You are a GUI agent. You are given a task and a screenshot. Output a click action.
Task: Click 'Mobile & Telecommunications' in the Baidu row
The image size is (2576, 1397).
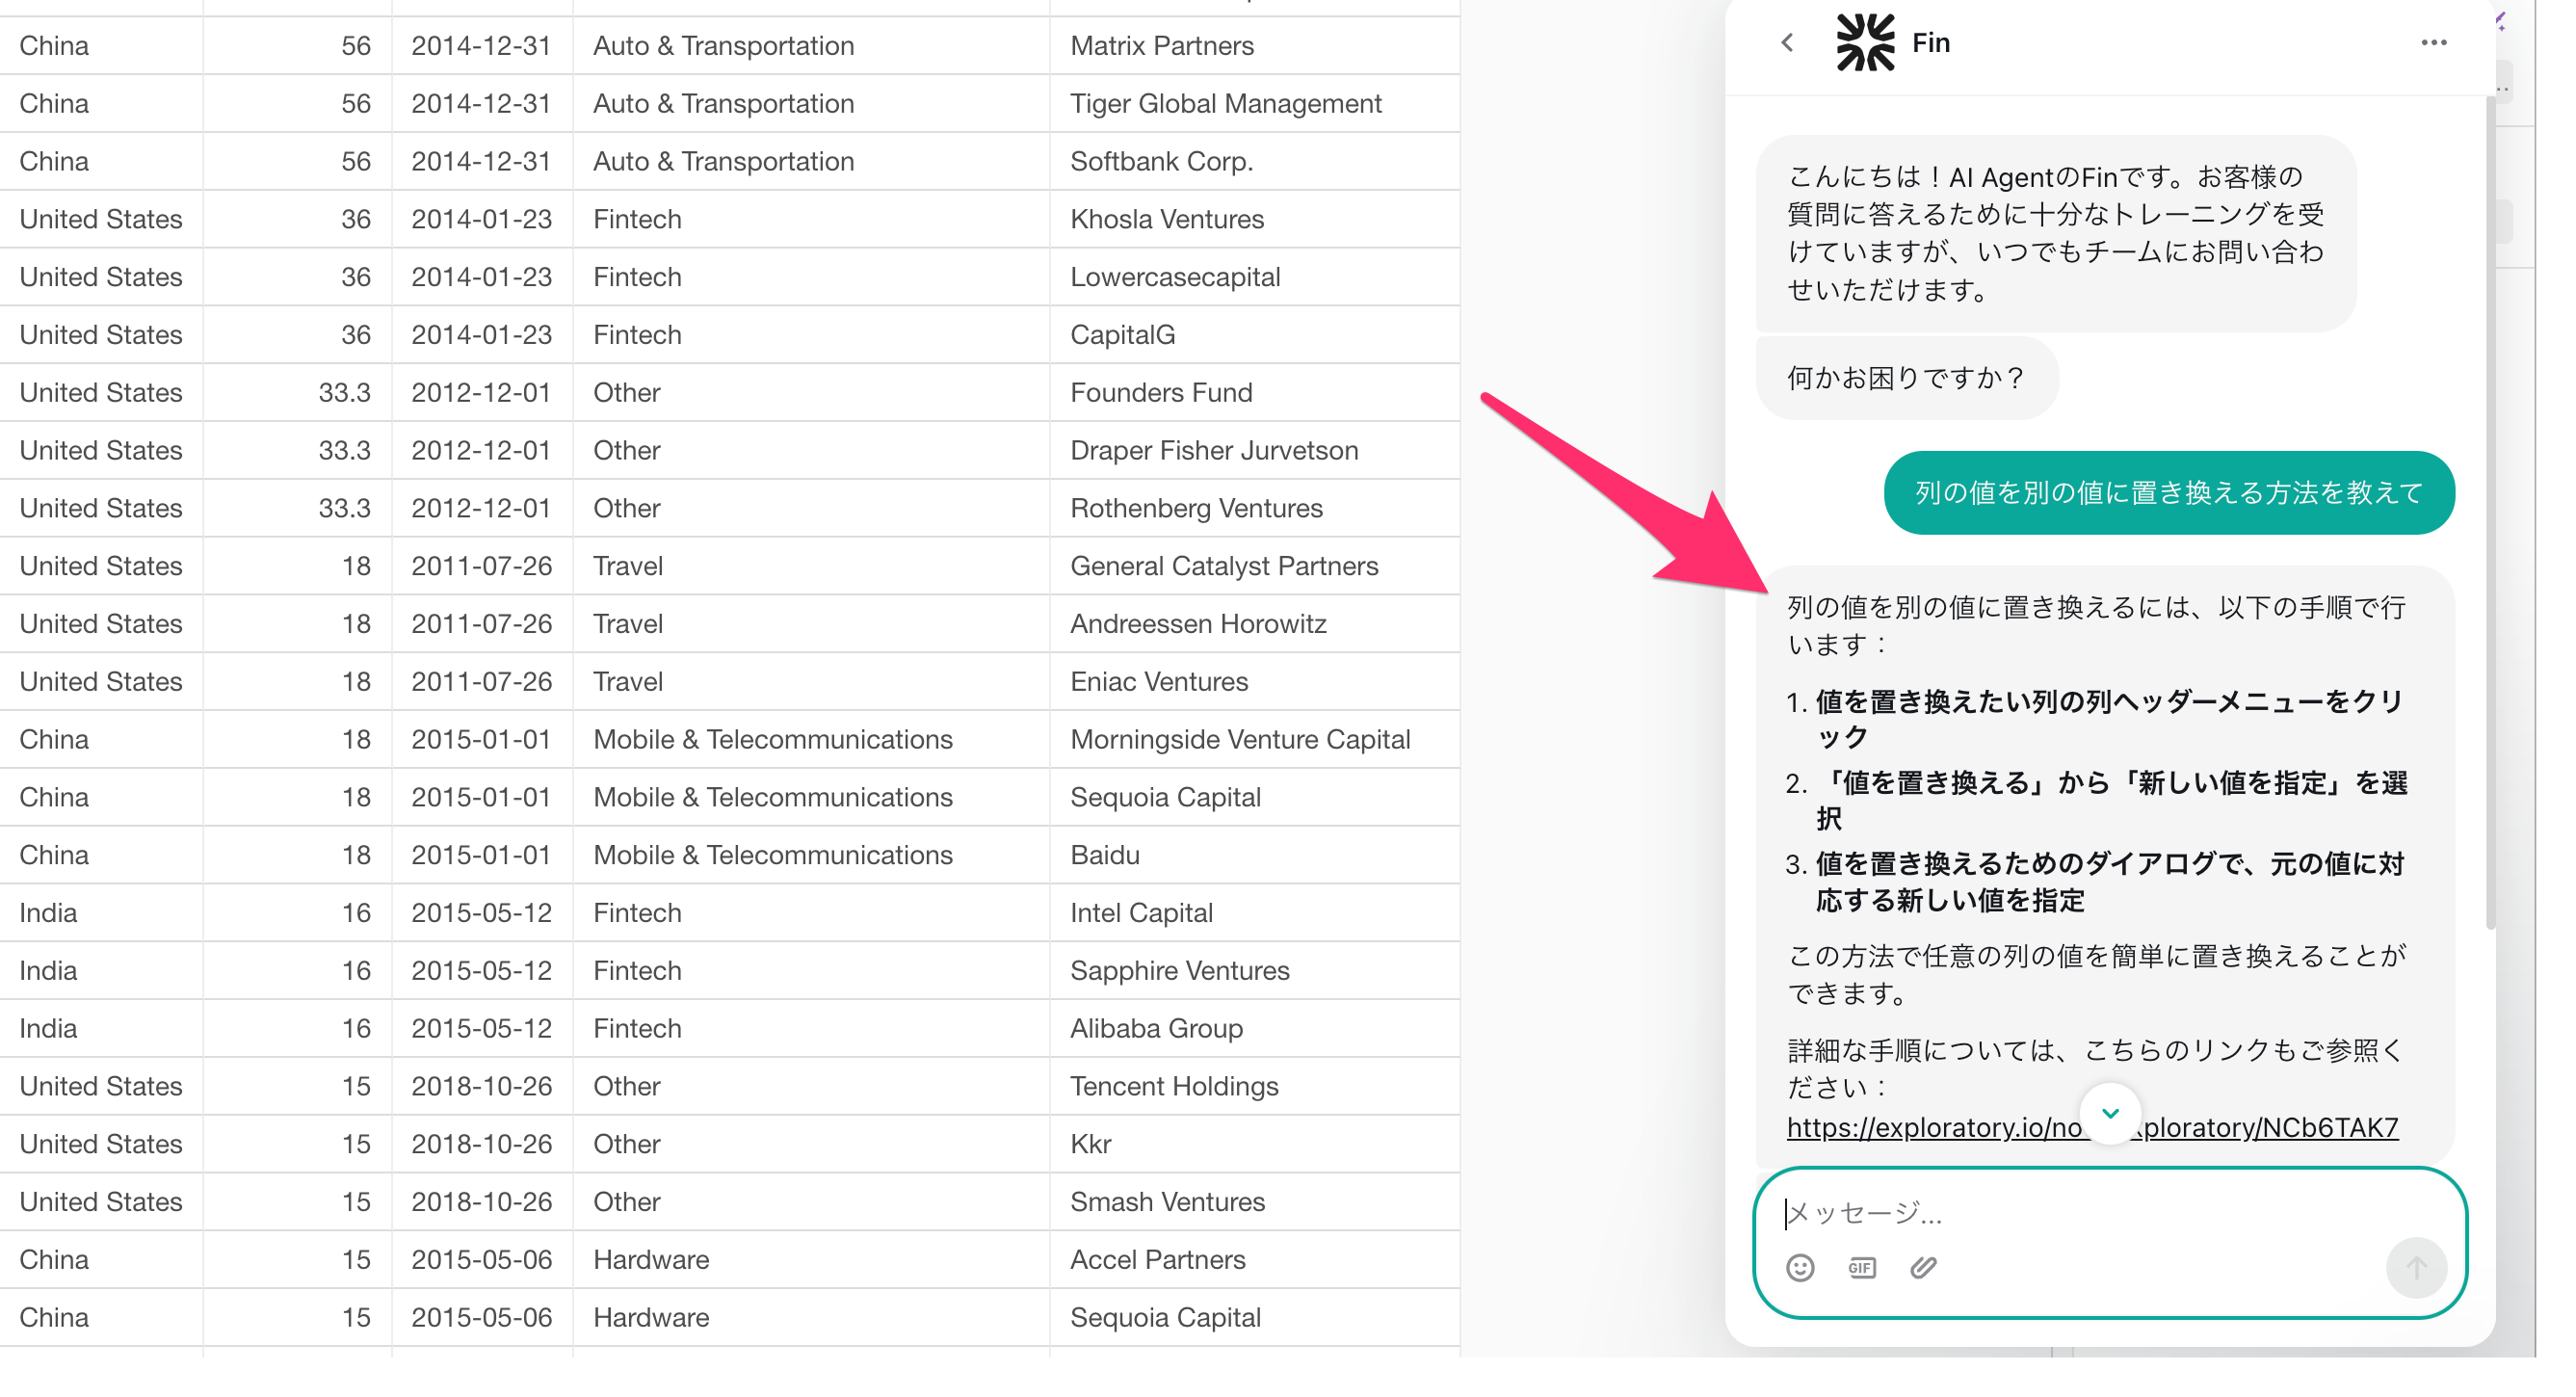pos(772,855)
